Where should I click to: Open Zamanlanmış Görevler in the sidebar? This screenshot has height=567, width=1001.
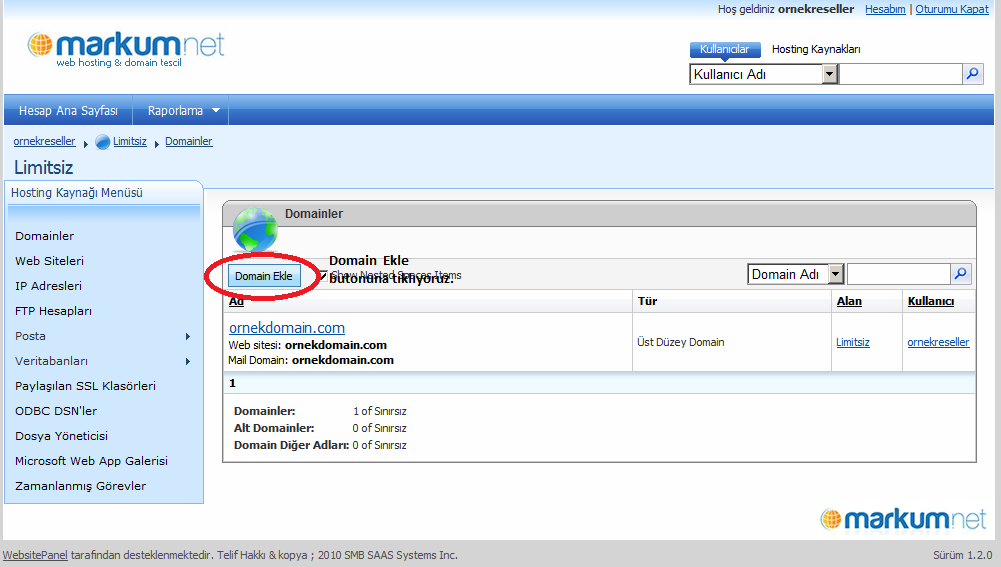point(80,486)
